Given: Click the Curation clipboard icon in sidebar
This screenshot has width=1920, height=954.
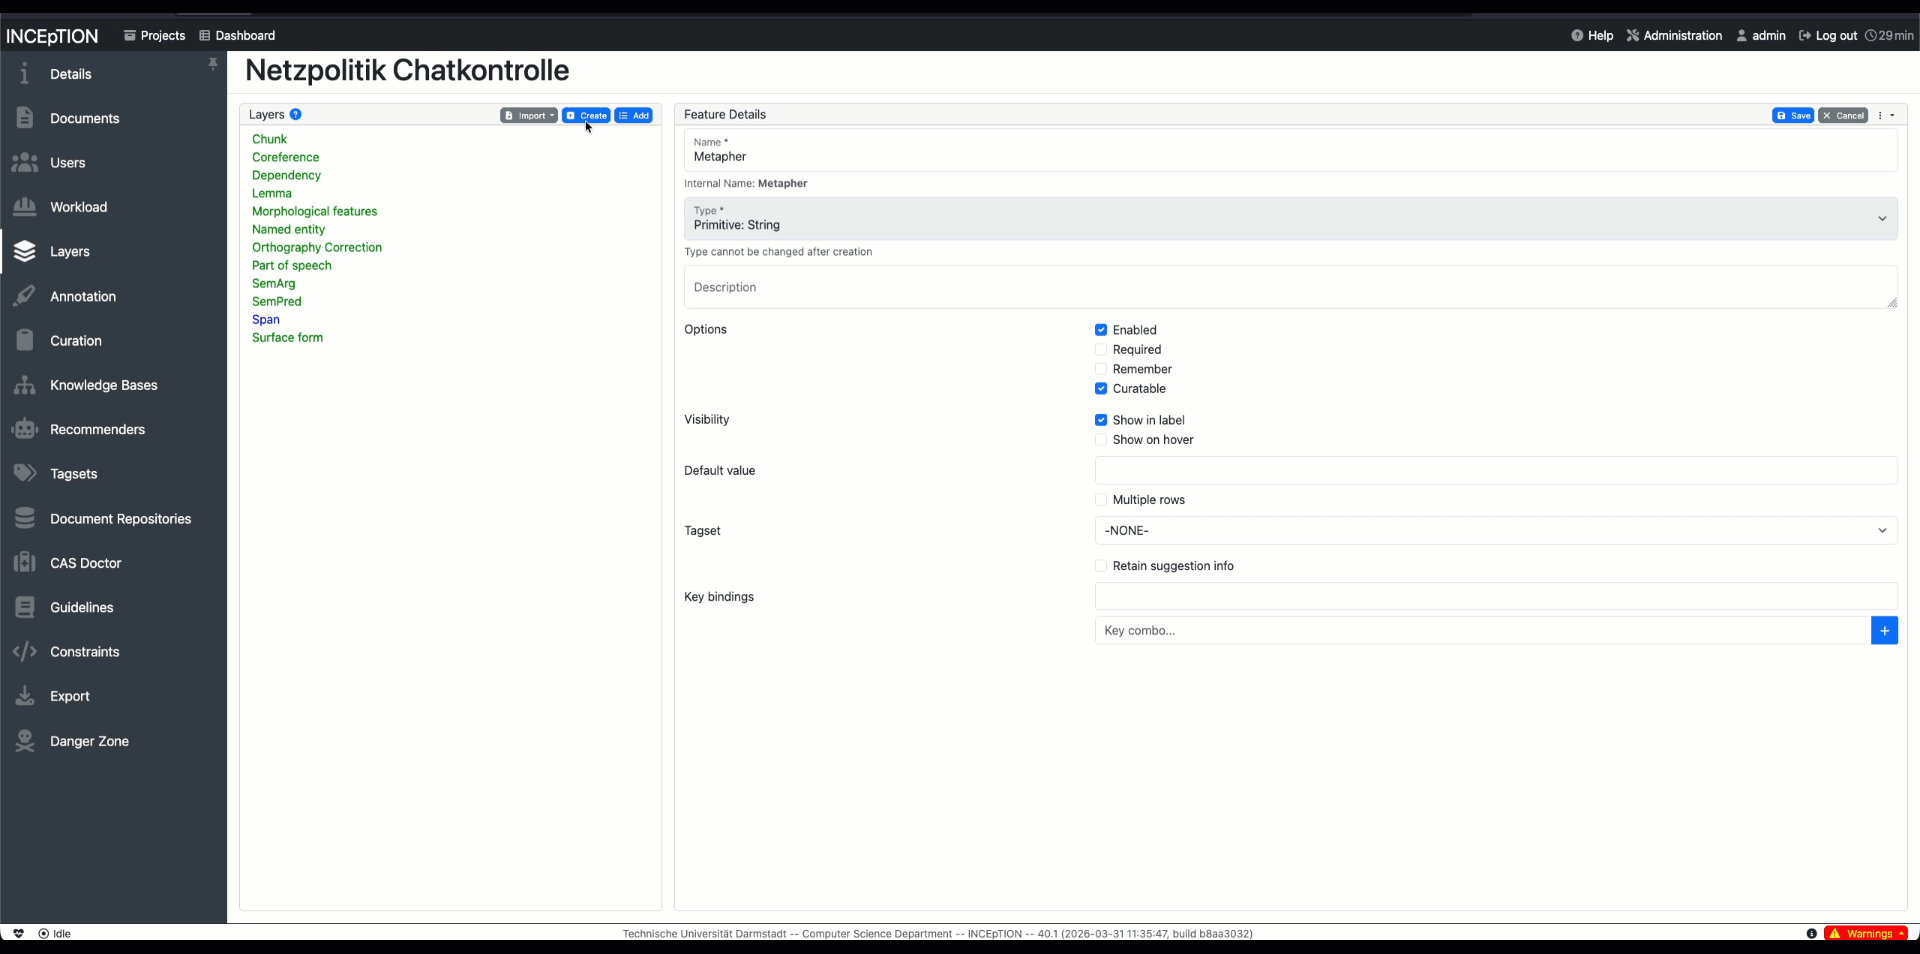Looking at the screenshot, I should click(25, 341).
